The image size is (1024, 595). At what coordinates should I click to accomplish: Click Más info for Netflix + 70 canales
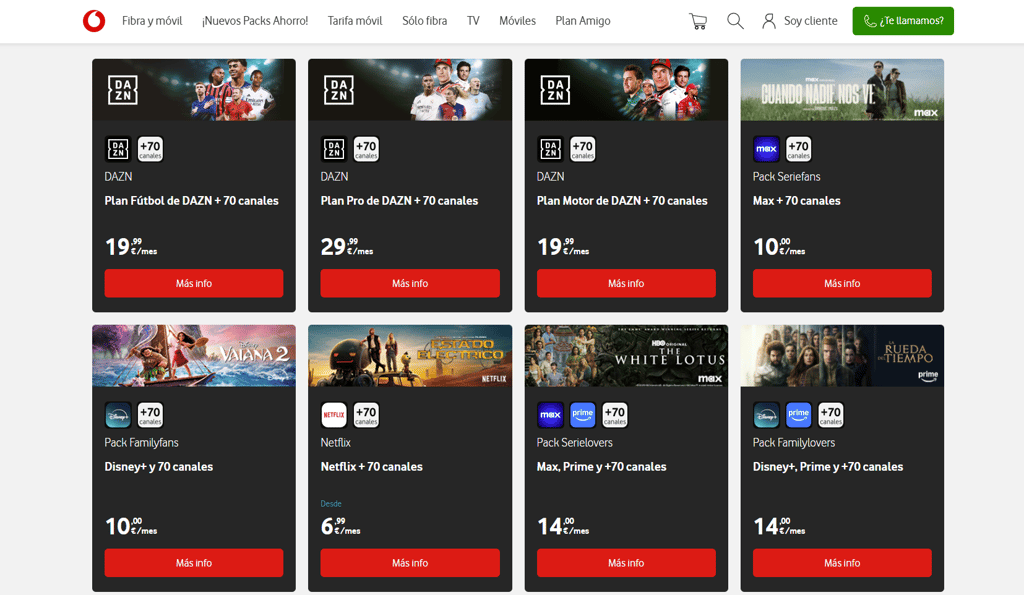(x=410, y=563)
